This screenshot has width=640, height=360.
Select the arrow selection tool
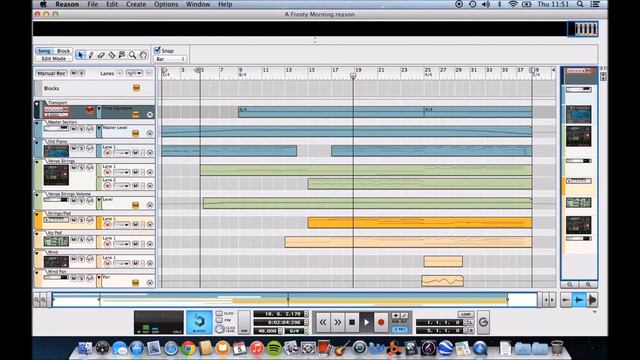[81, 55]
